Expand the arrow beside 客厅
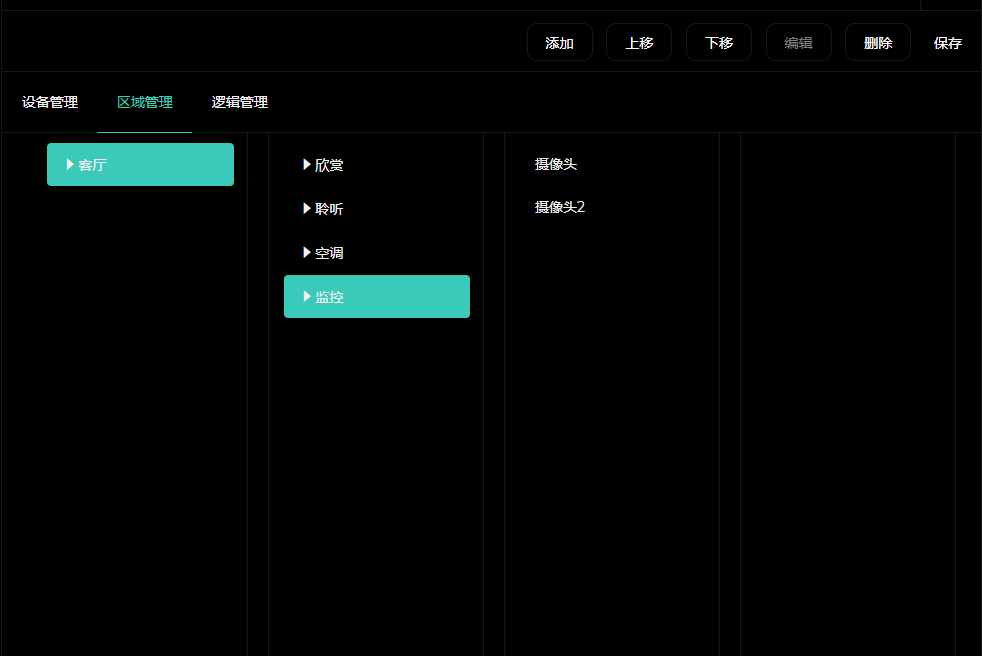 tap(70, 165)
